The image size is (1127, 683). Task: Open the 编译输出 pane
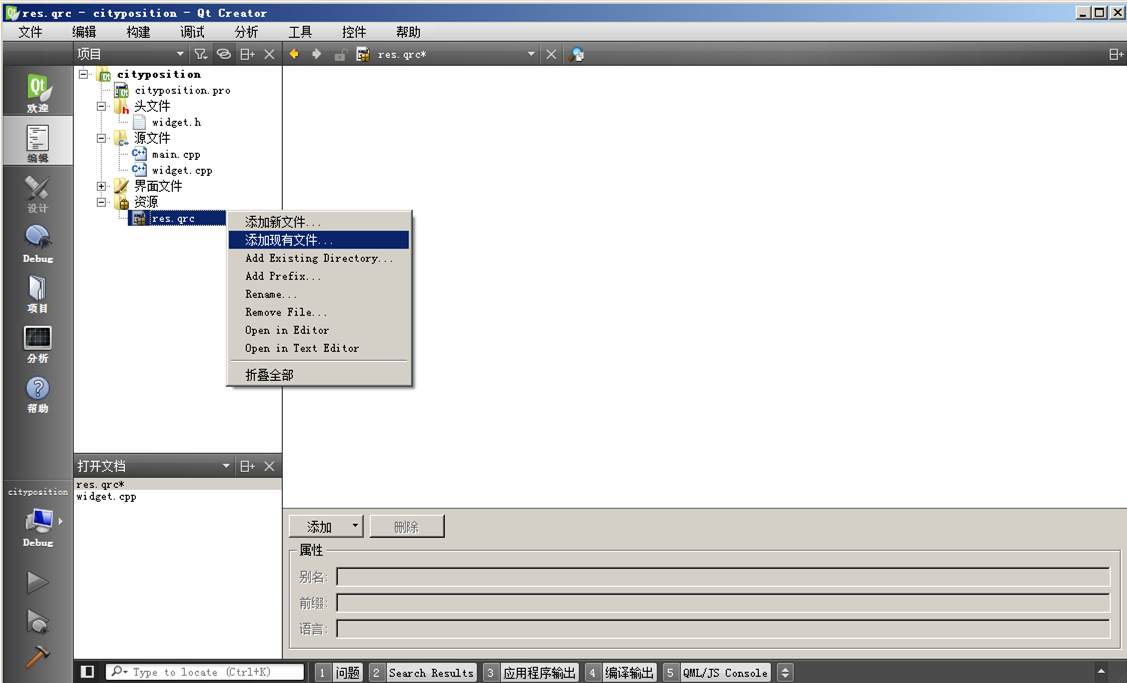click(620, 672)
